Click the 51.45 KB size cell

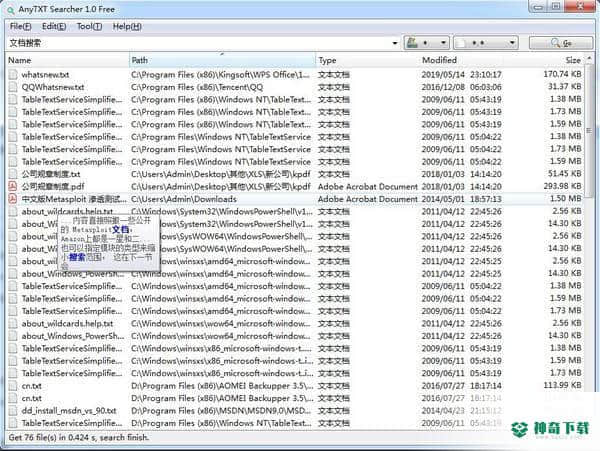click(564, 174)
